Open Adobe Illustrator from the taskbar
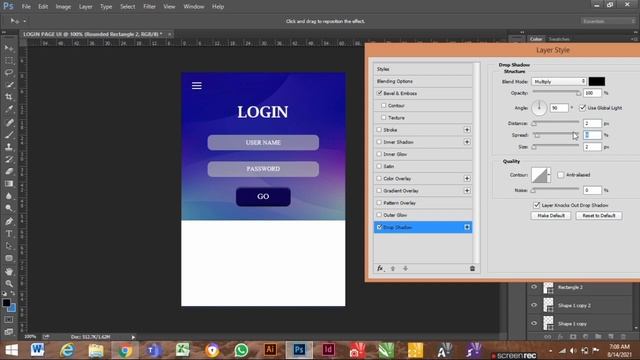 (270, 350)
